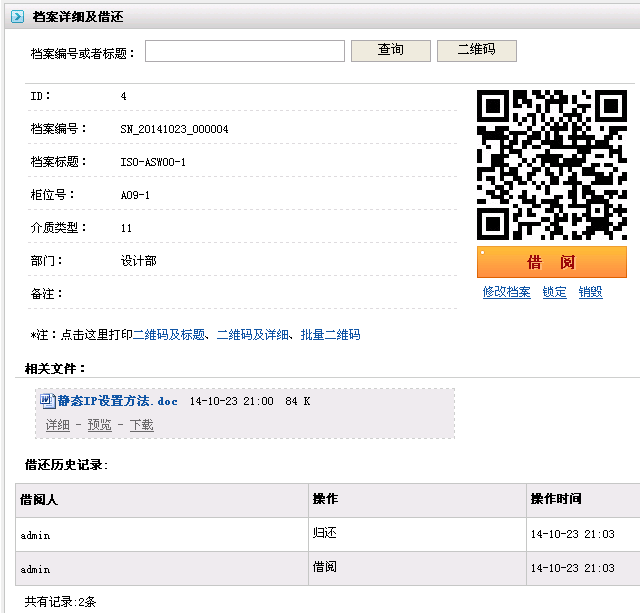Click the 查询 button
The width and height of the screenshot is (640, 613).
pos(391,51)
